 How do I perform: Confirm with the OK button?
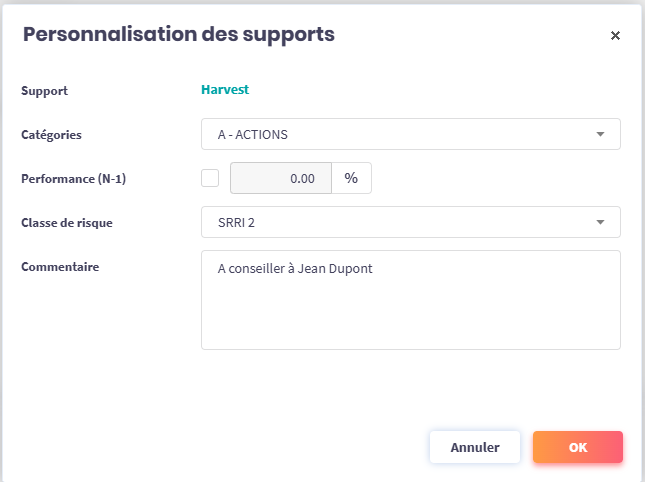tap(578, 447)
